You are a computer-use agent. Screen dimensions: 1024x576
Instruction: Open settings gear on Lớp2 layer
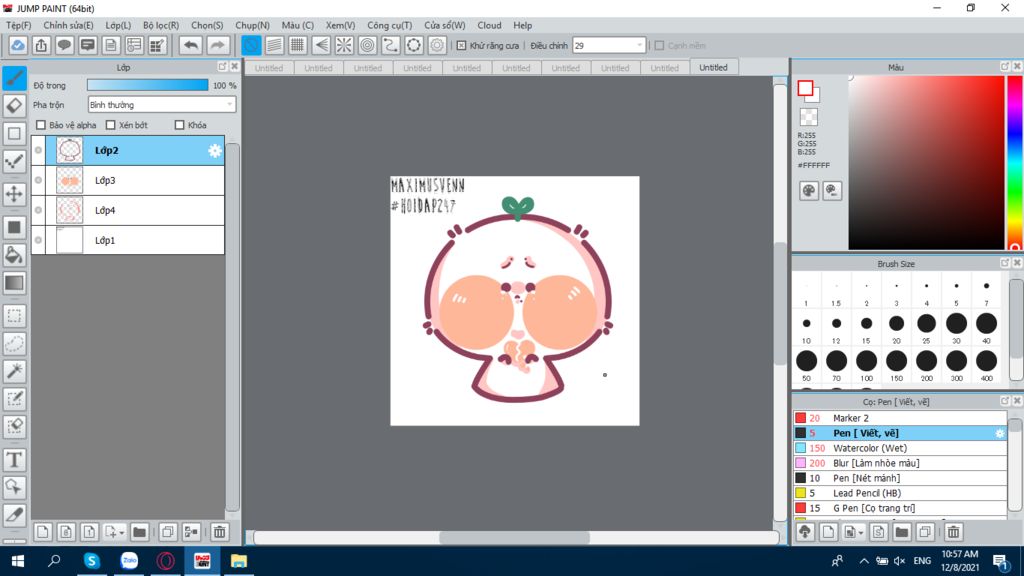[215, 151]
